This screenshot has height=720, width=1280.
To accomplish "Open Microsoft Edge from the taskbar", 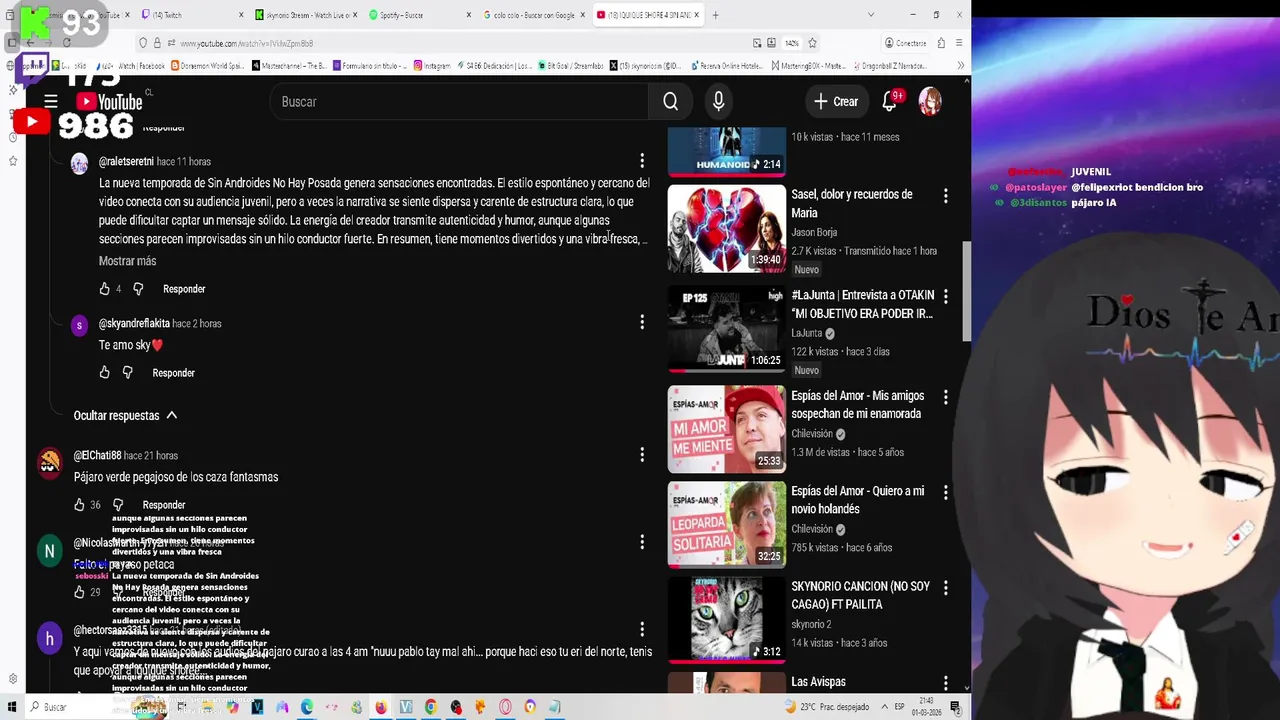I will (x=307, y=707).
